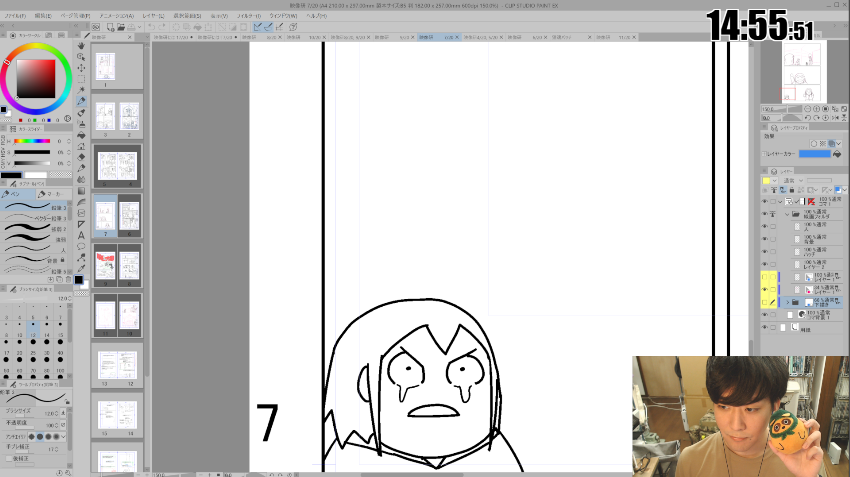Open the anti-aliasing dropdown arrow
The height and width of the screenshot is (477, 850).
[x=63, y=436]
